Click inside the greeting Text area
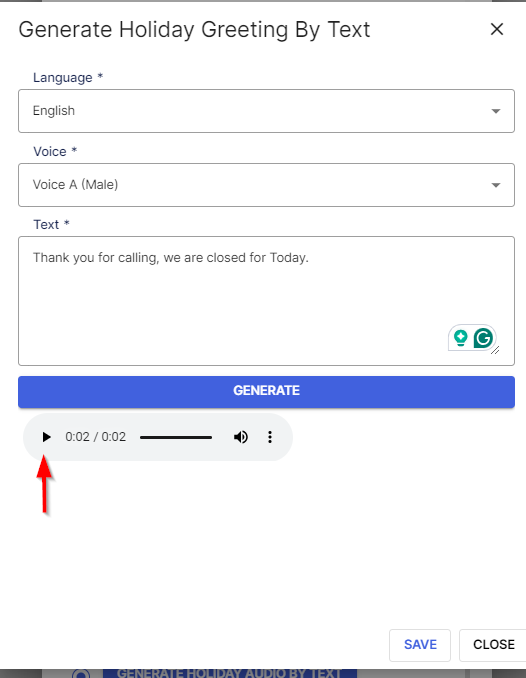 point(266,301)
